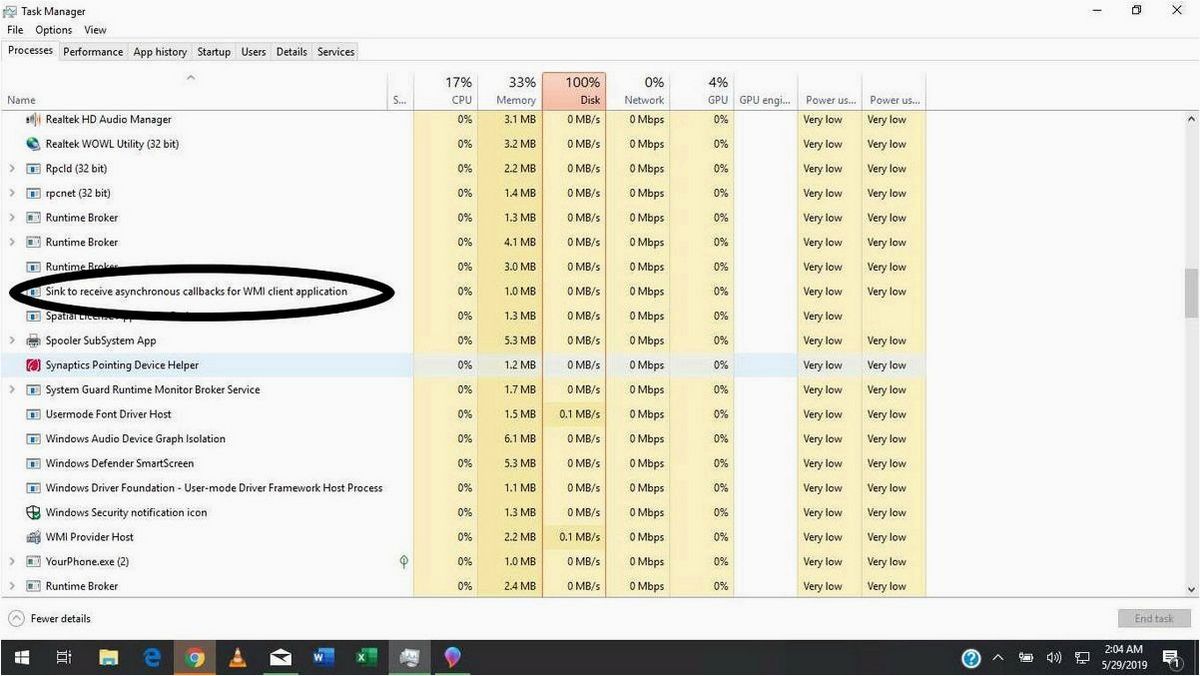
Task: Click the Windows Audio Device Graph Isolation icon
Action: 33,439
